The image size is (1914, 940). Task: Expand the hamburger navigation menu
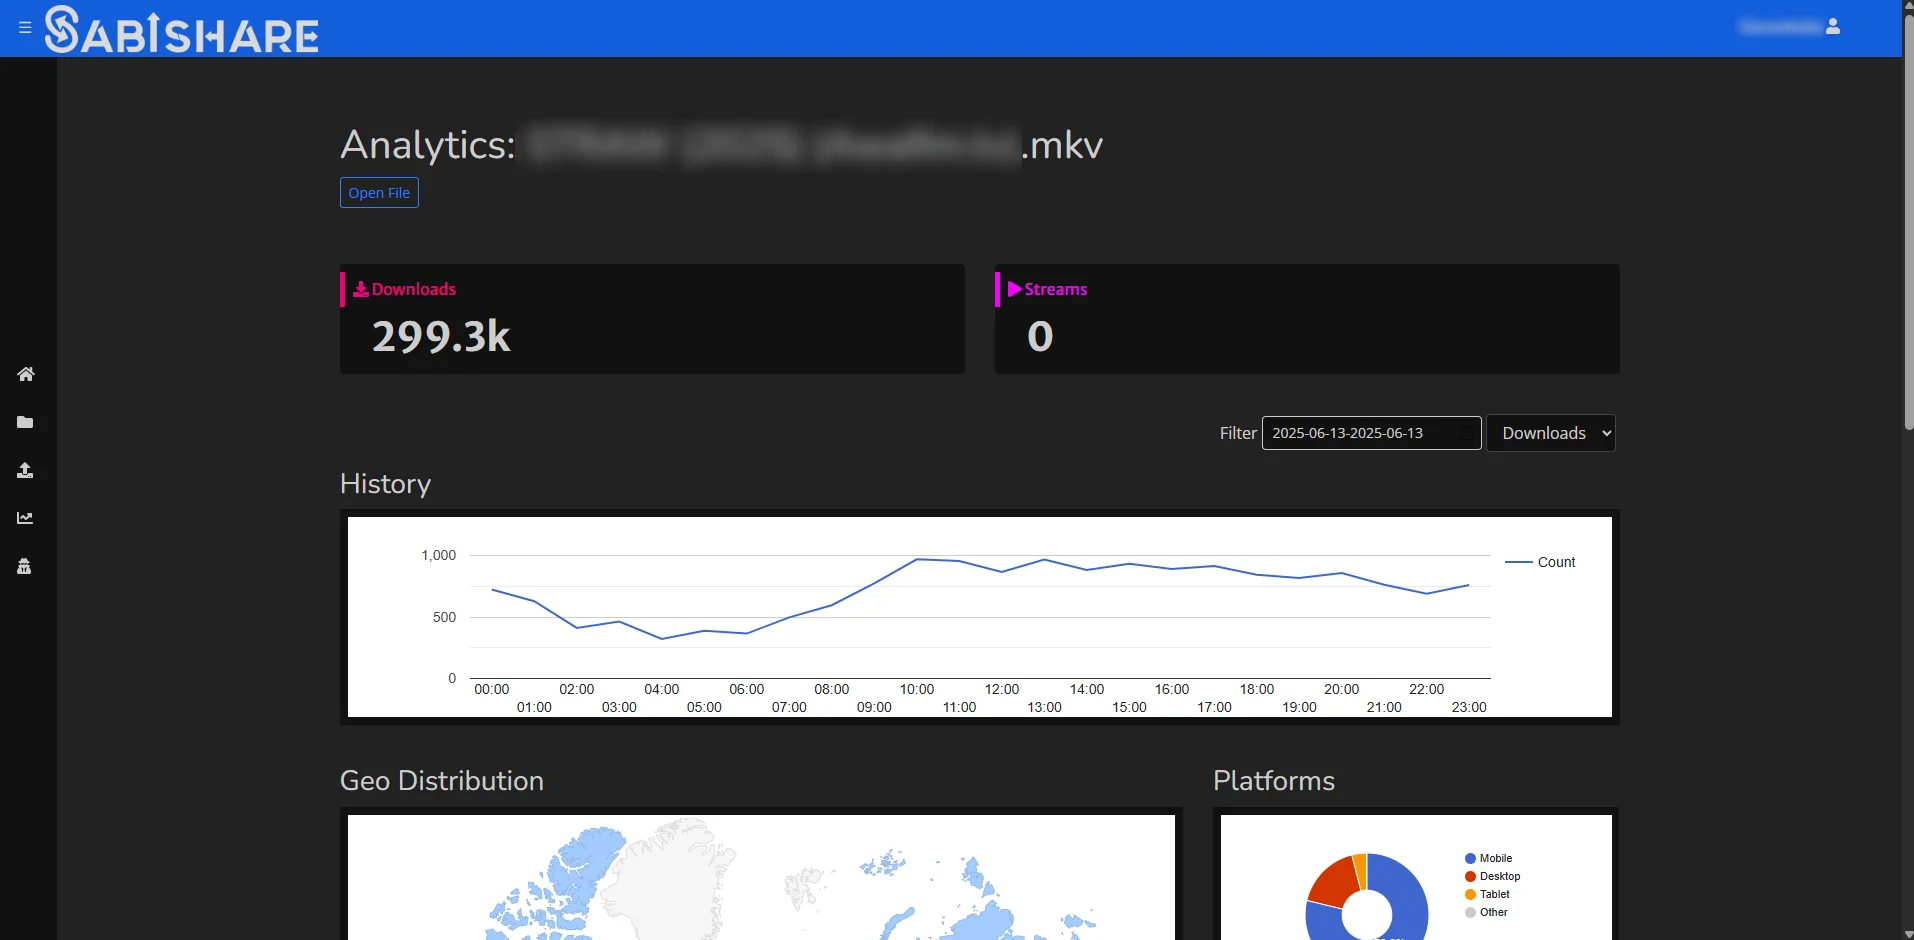click(25, 28)
